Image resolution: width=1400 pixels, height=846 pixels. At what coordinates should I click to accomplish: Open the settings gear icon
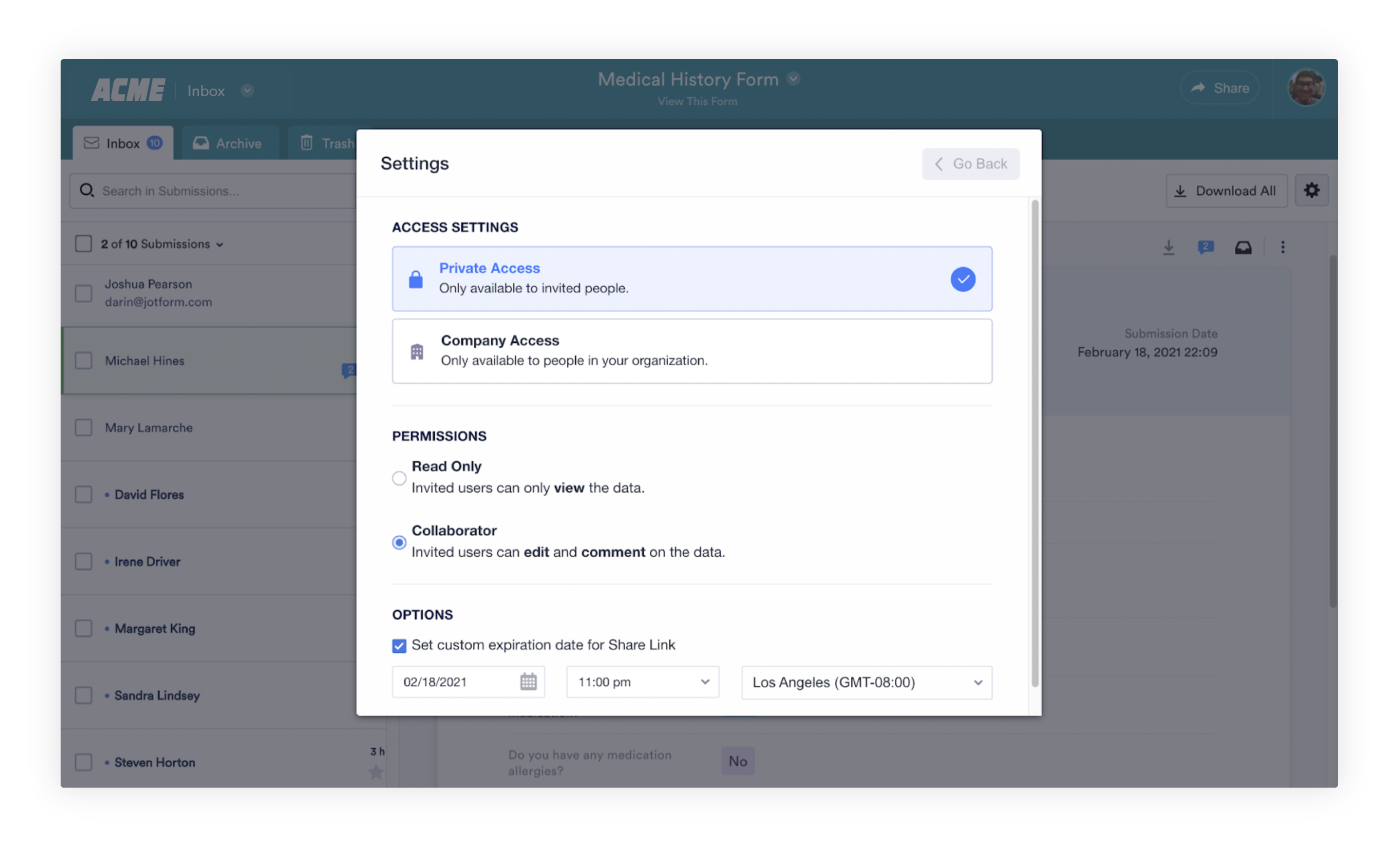pyautogui.click(x=1312, y=190)
